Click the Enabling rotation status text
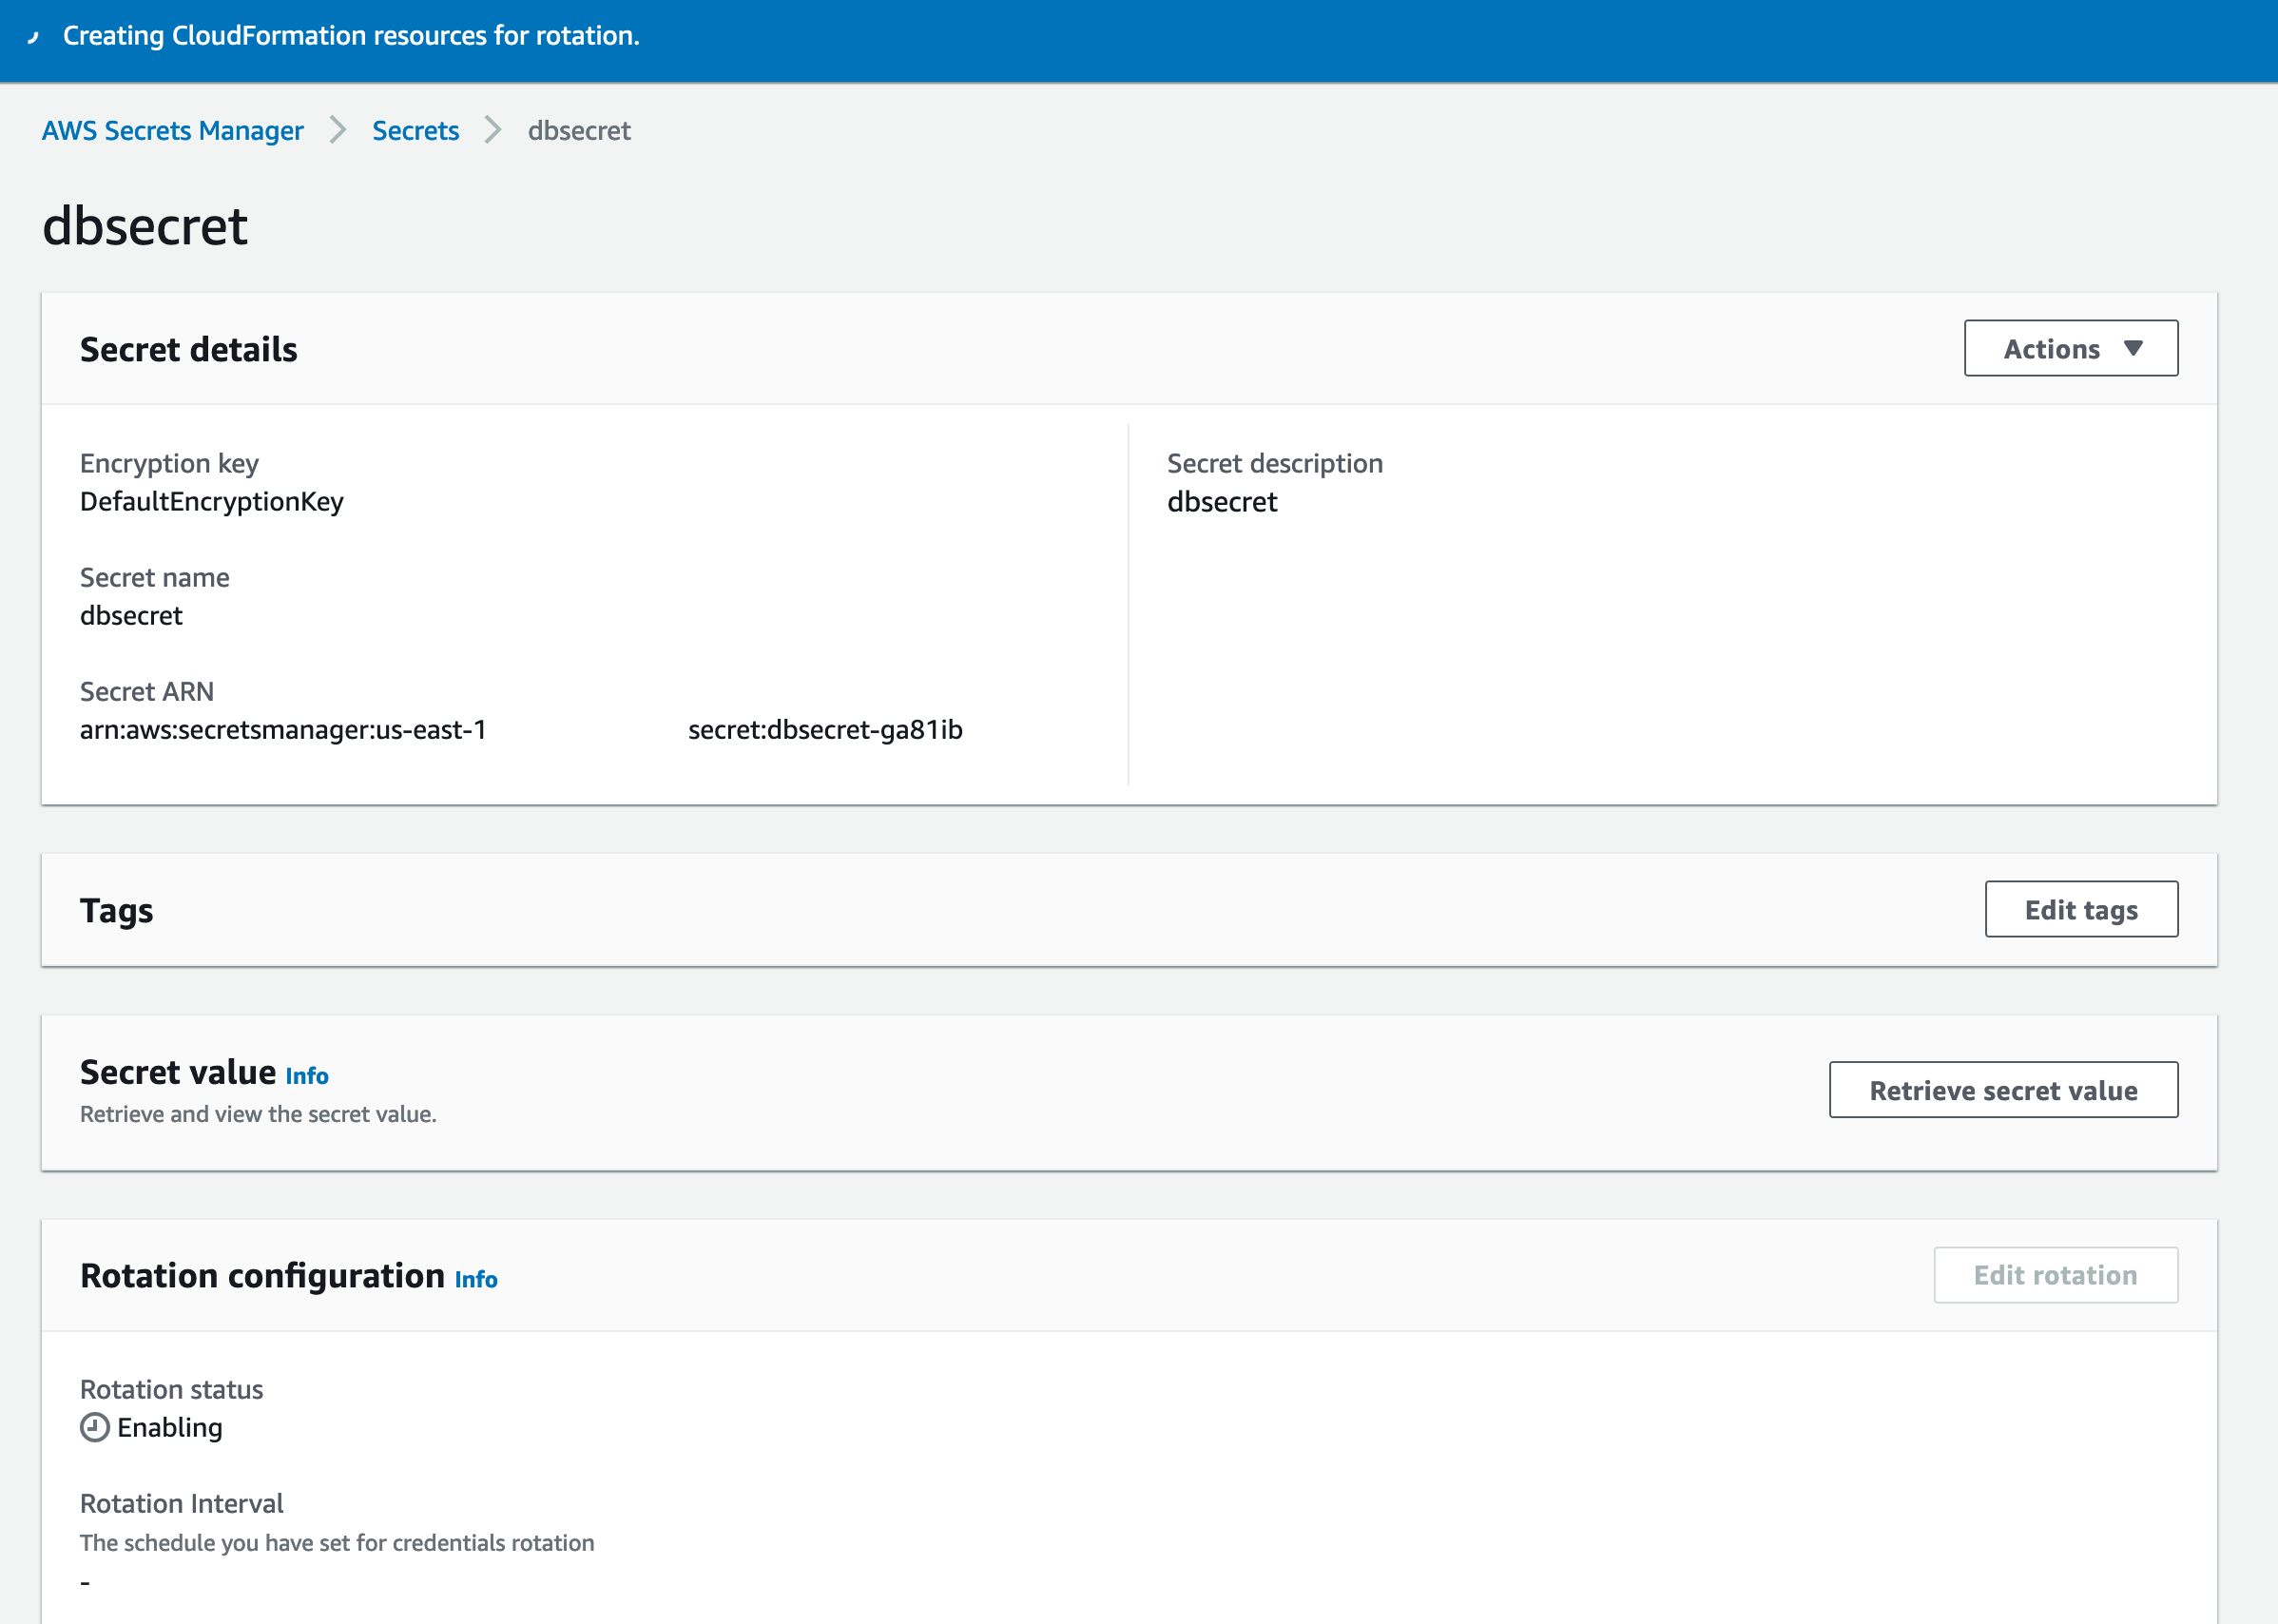Screen dimensions: 2278x1624 tap(170, 1427)
